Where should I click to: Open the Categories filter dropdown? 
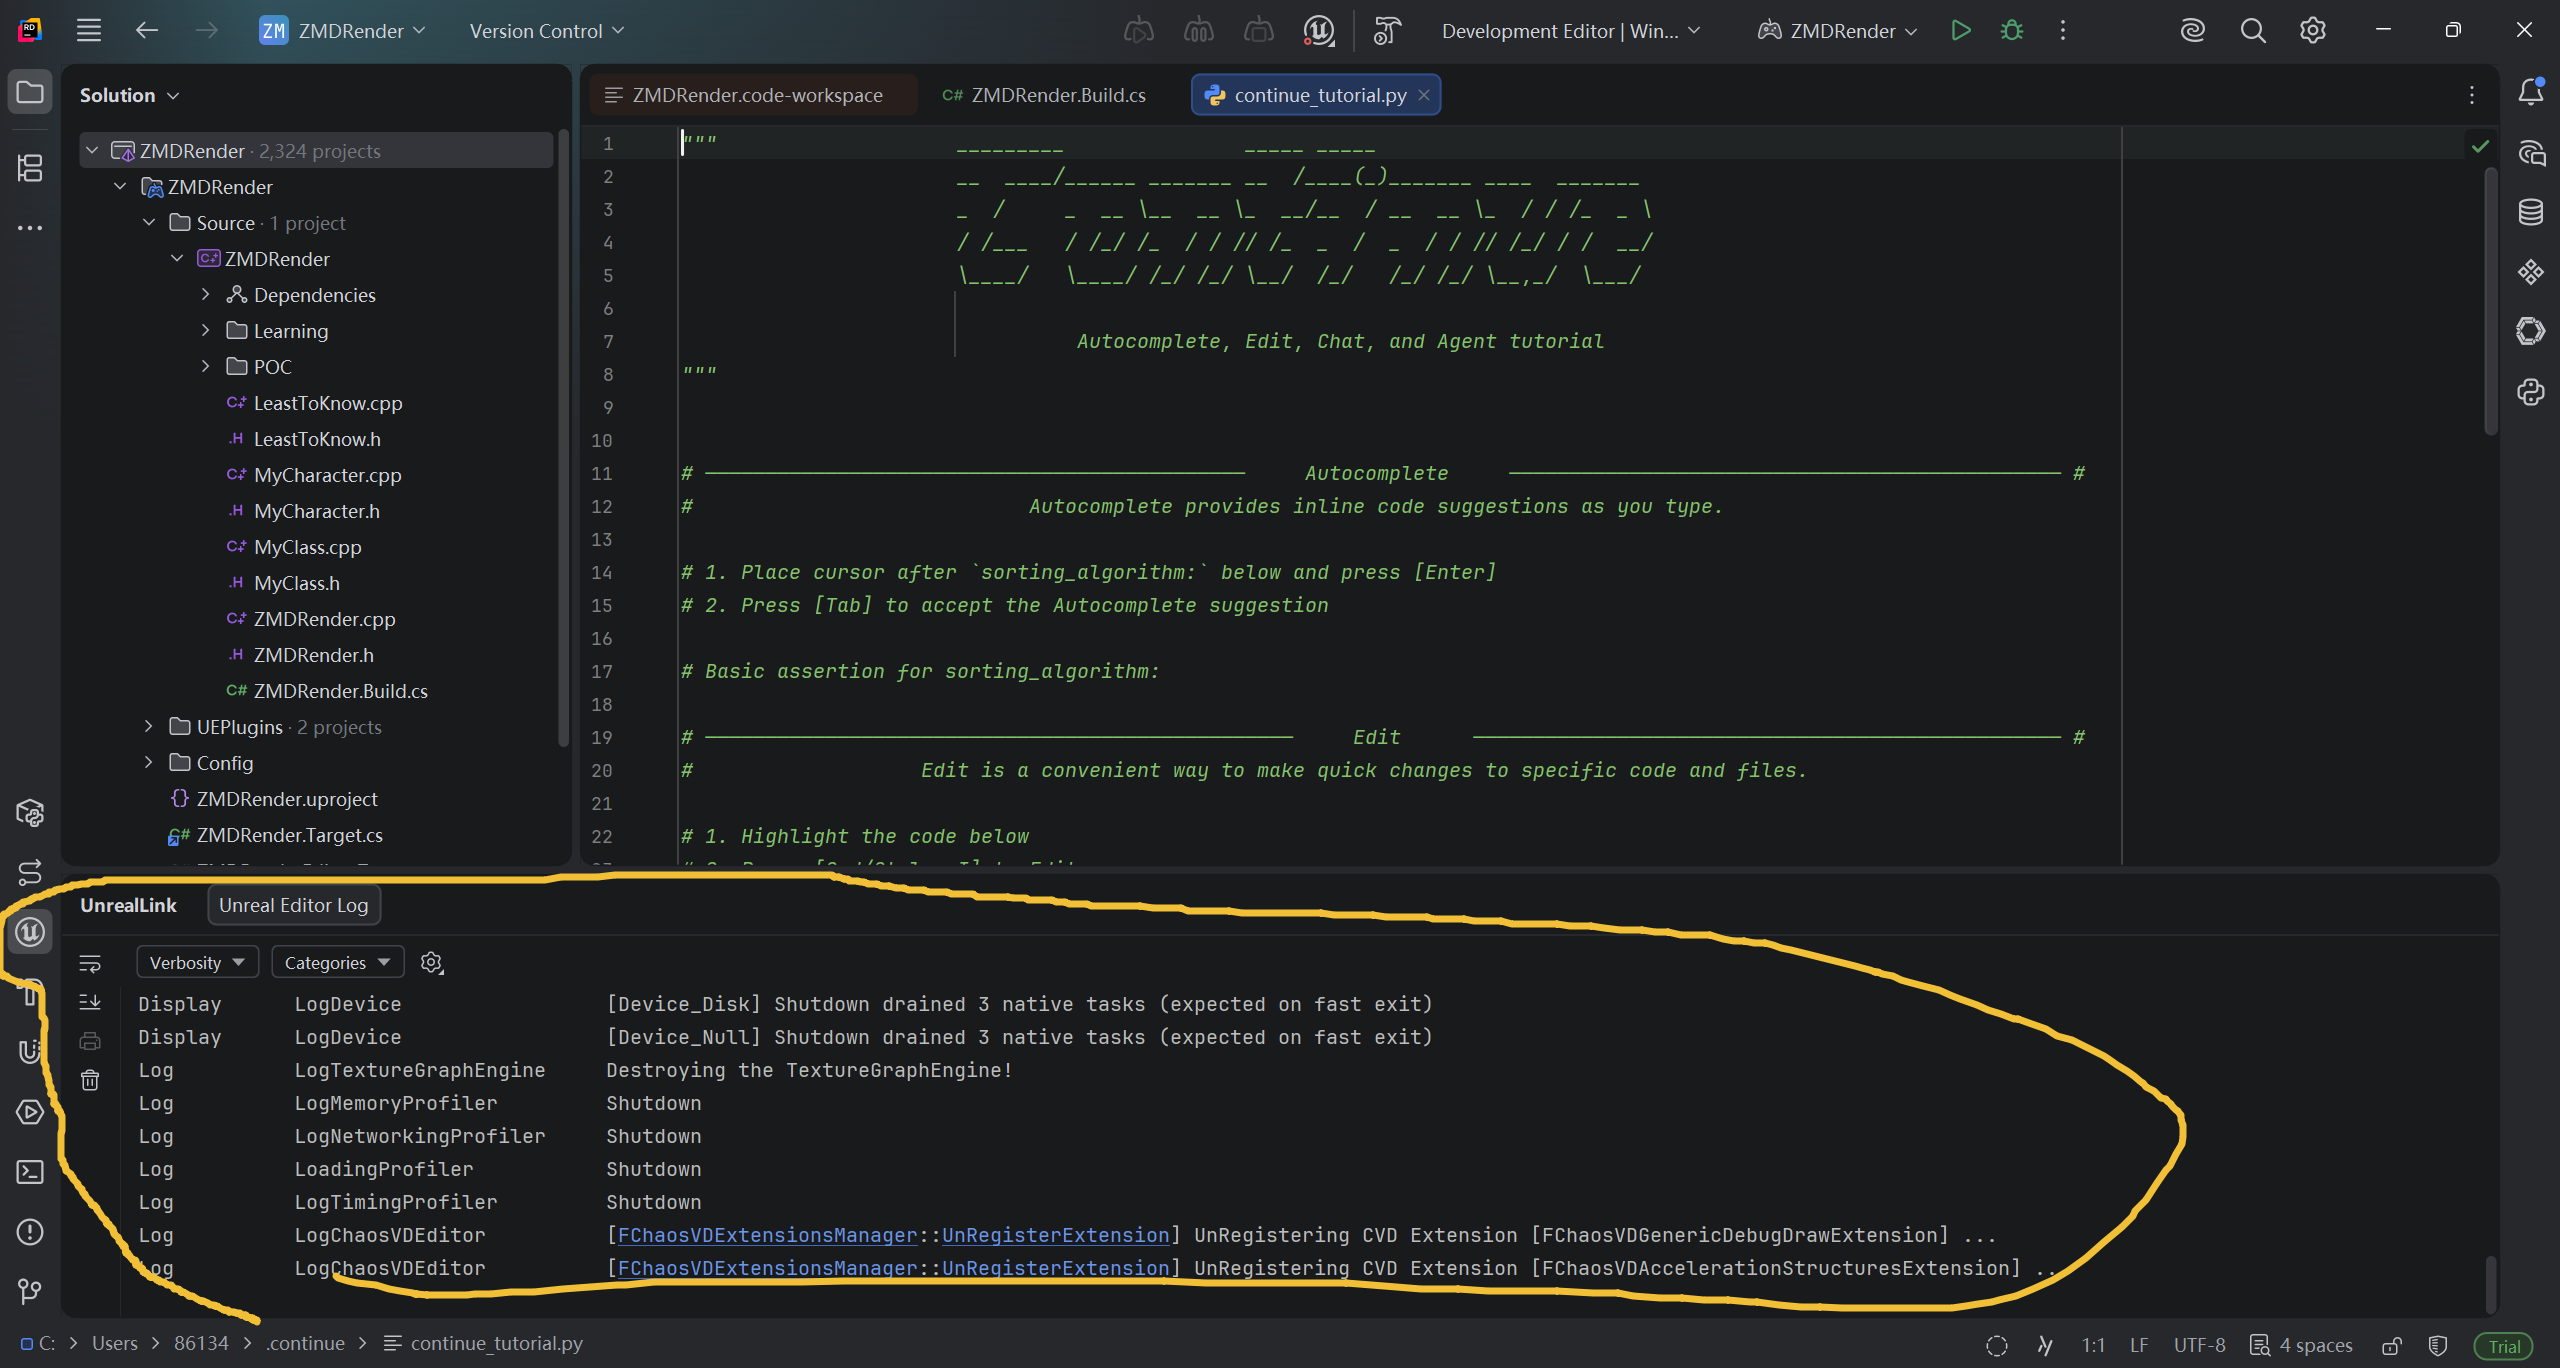pyautogui.click(x=337, y=962)
